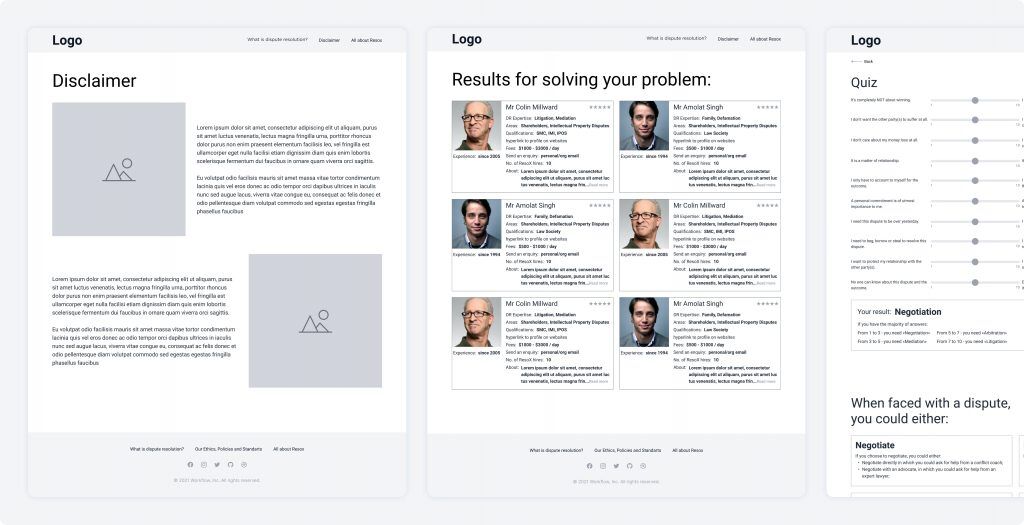The width and height of the screenshot is (1024, 525).
Task: Click the 'Negotiate' card heading on Quiz page
Action: (x=874, y=445)
